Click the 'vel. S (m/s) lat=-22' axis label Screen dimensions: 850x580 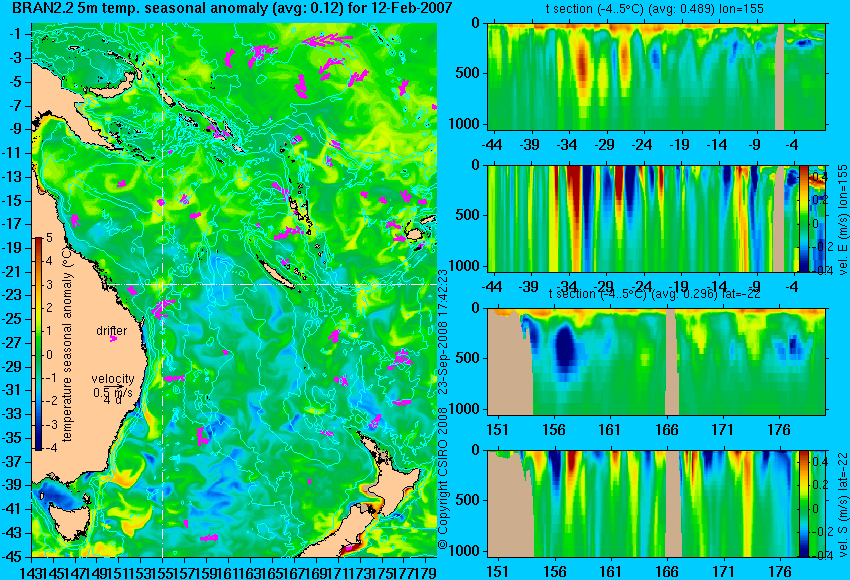click(x=842, y=503)
